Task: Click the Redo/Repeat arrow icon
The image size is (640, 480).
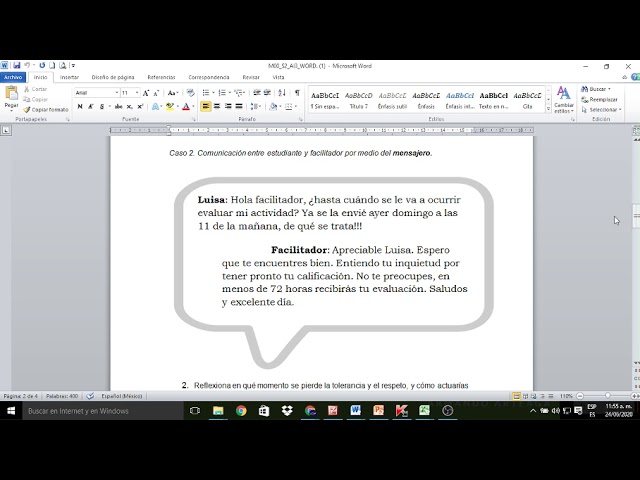Action: pos(42,65)
